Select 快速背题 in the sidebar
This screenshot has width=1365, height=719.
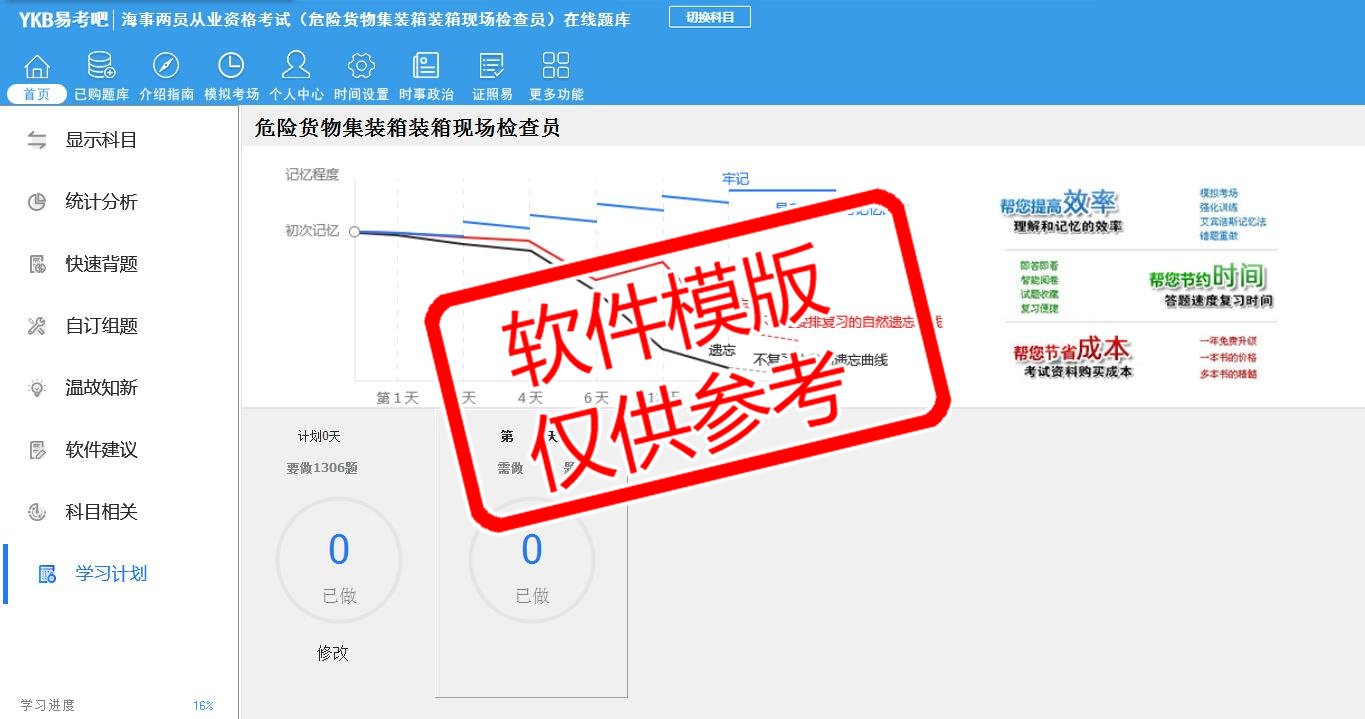[100, 264]
